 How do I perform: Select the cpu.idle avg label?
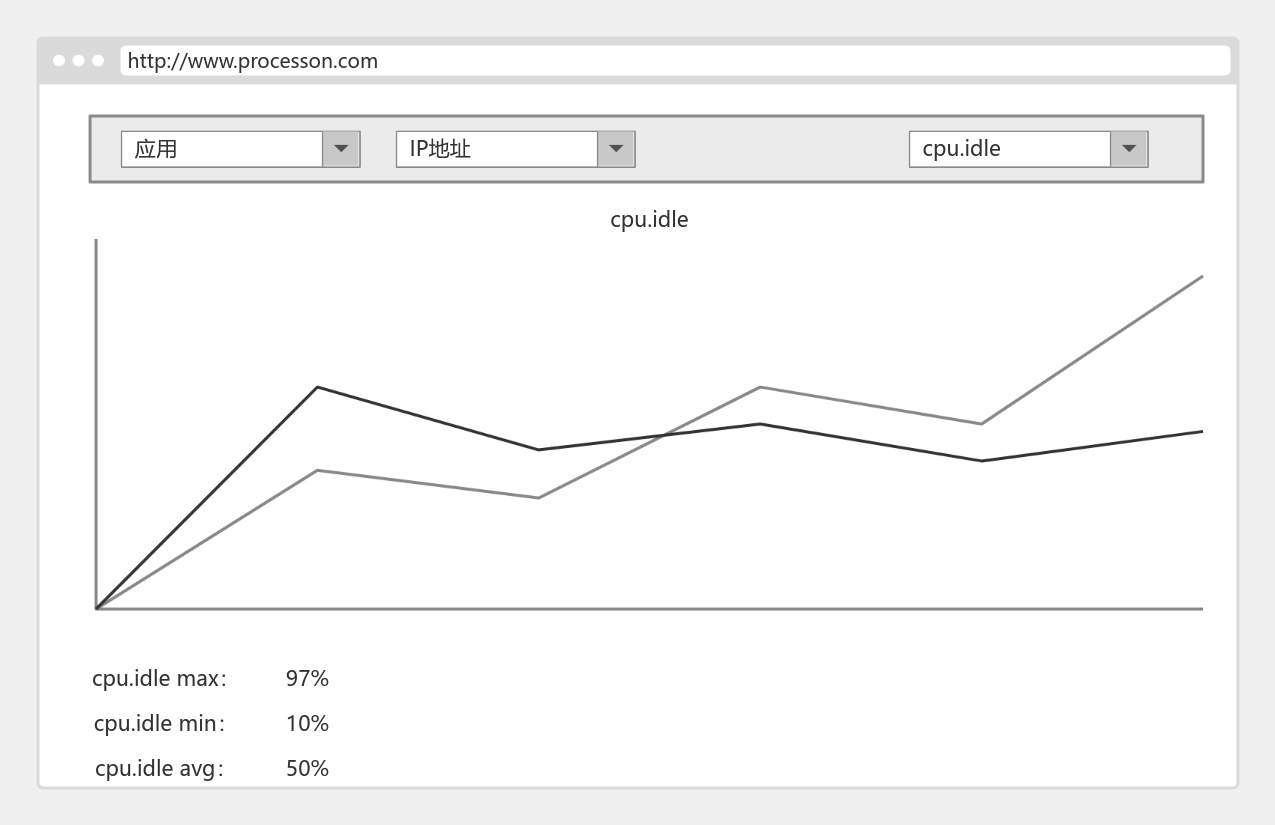159,769
